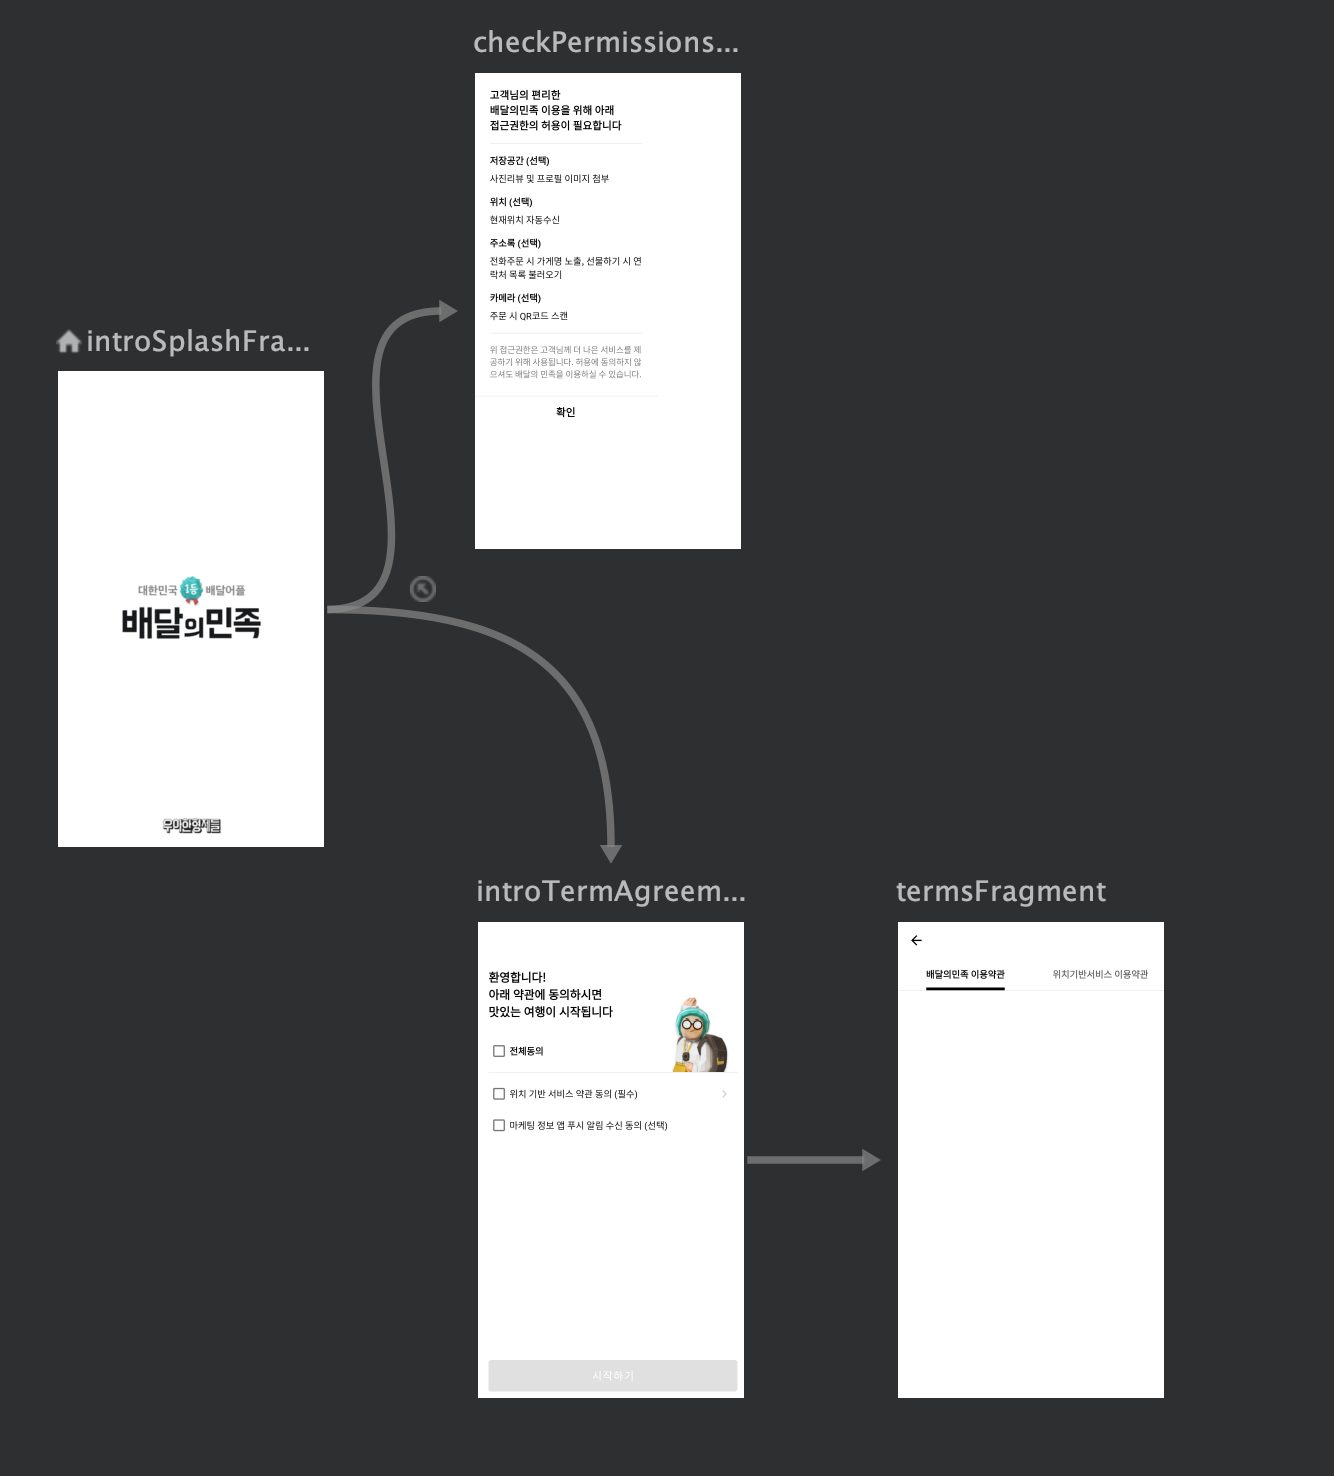The width and height of the screenshot is (1334, 1476).
Task: Select the introTermAgreement destination title
Action: (611, 891)
